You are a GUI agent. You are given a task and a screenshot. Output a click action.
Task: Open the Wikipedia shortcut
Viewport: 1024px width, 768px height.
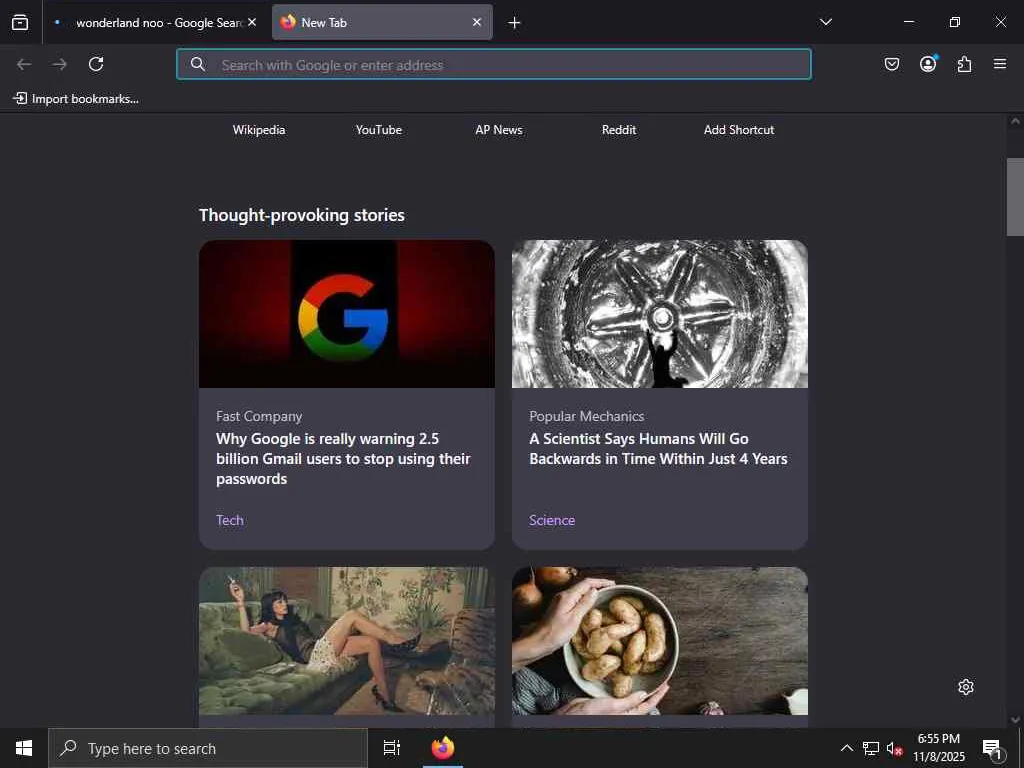(259, 130)
